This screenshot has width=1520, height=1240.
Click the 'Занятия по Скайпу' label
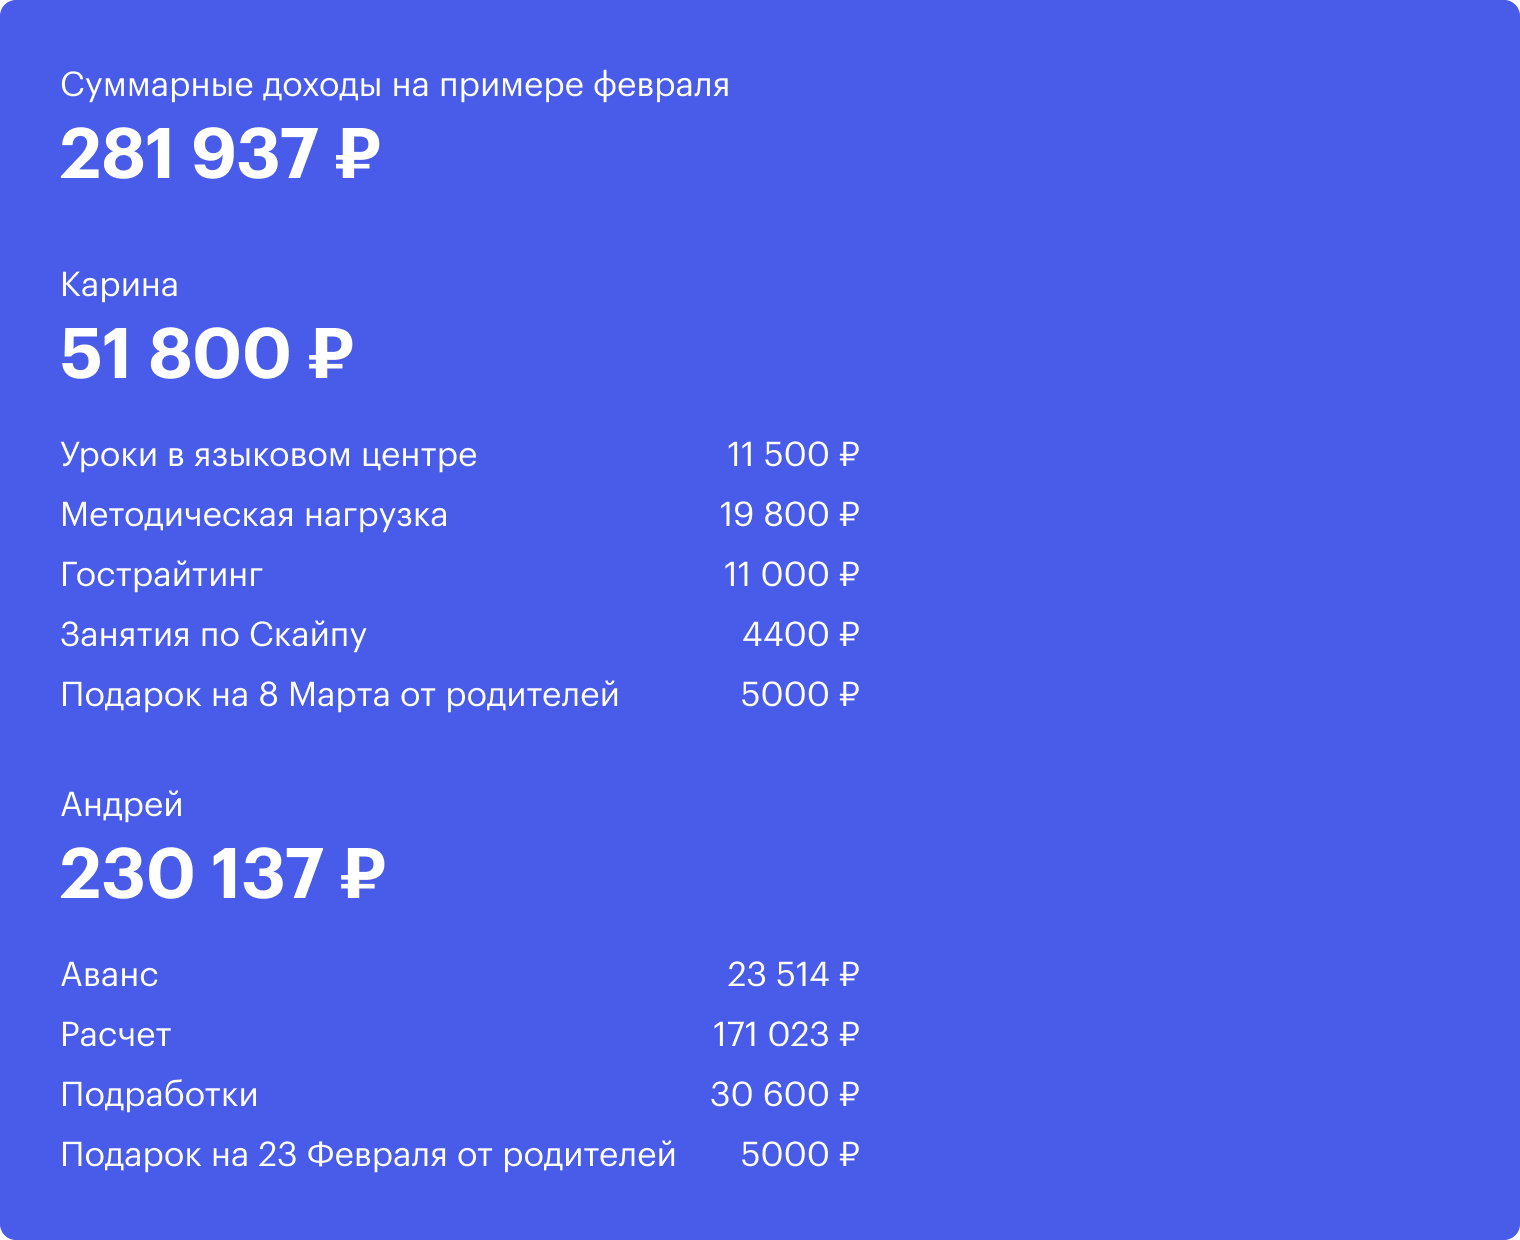[x=214, y=636]
